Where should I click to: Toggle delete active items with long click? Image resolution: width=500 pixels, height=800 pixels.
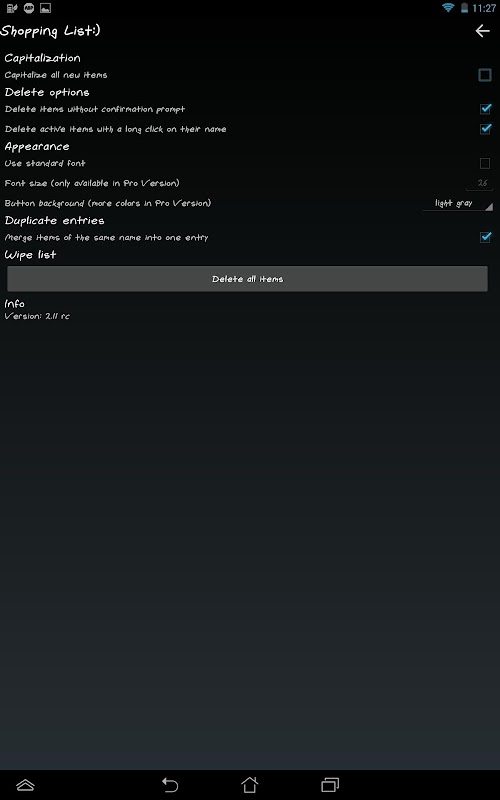(485, 129)
